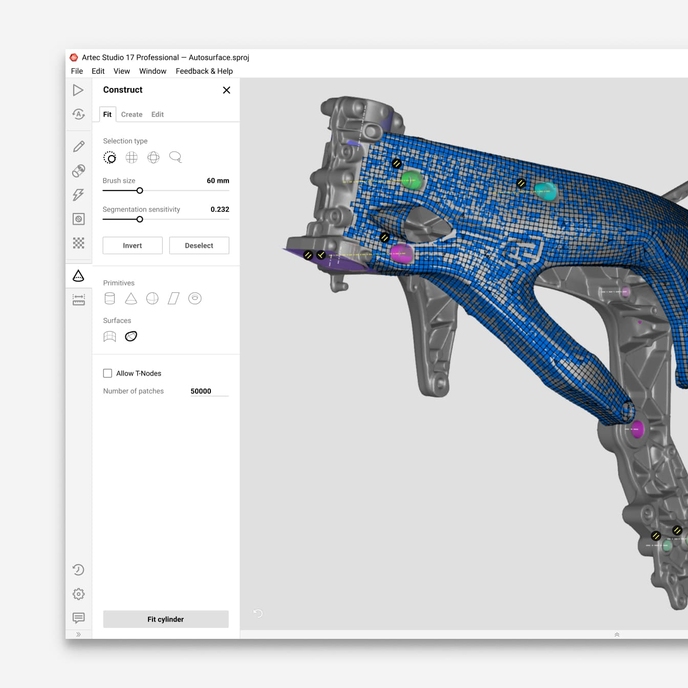This screenshot has height=688, width=688.
Task: Select the cylinder primitive
Action: (110, 298)
